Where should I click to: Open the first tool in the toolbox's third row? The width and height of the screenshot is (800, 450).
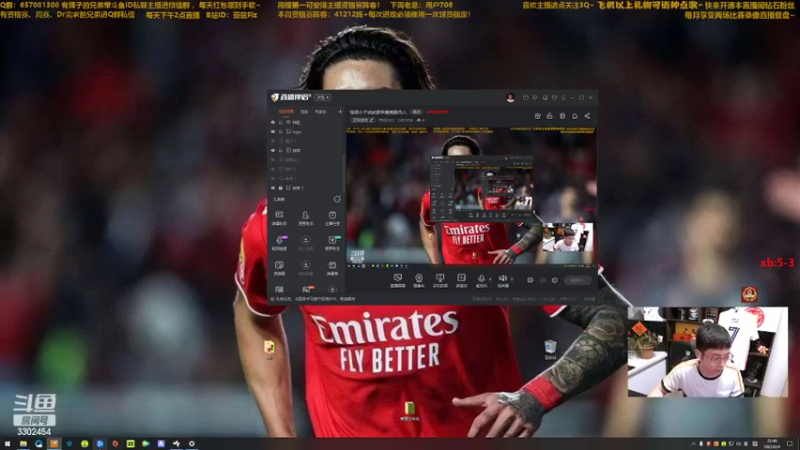(279, 268)
